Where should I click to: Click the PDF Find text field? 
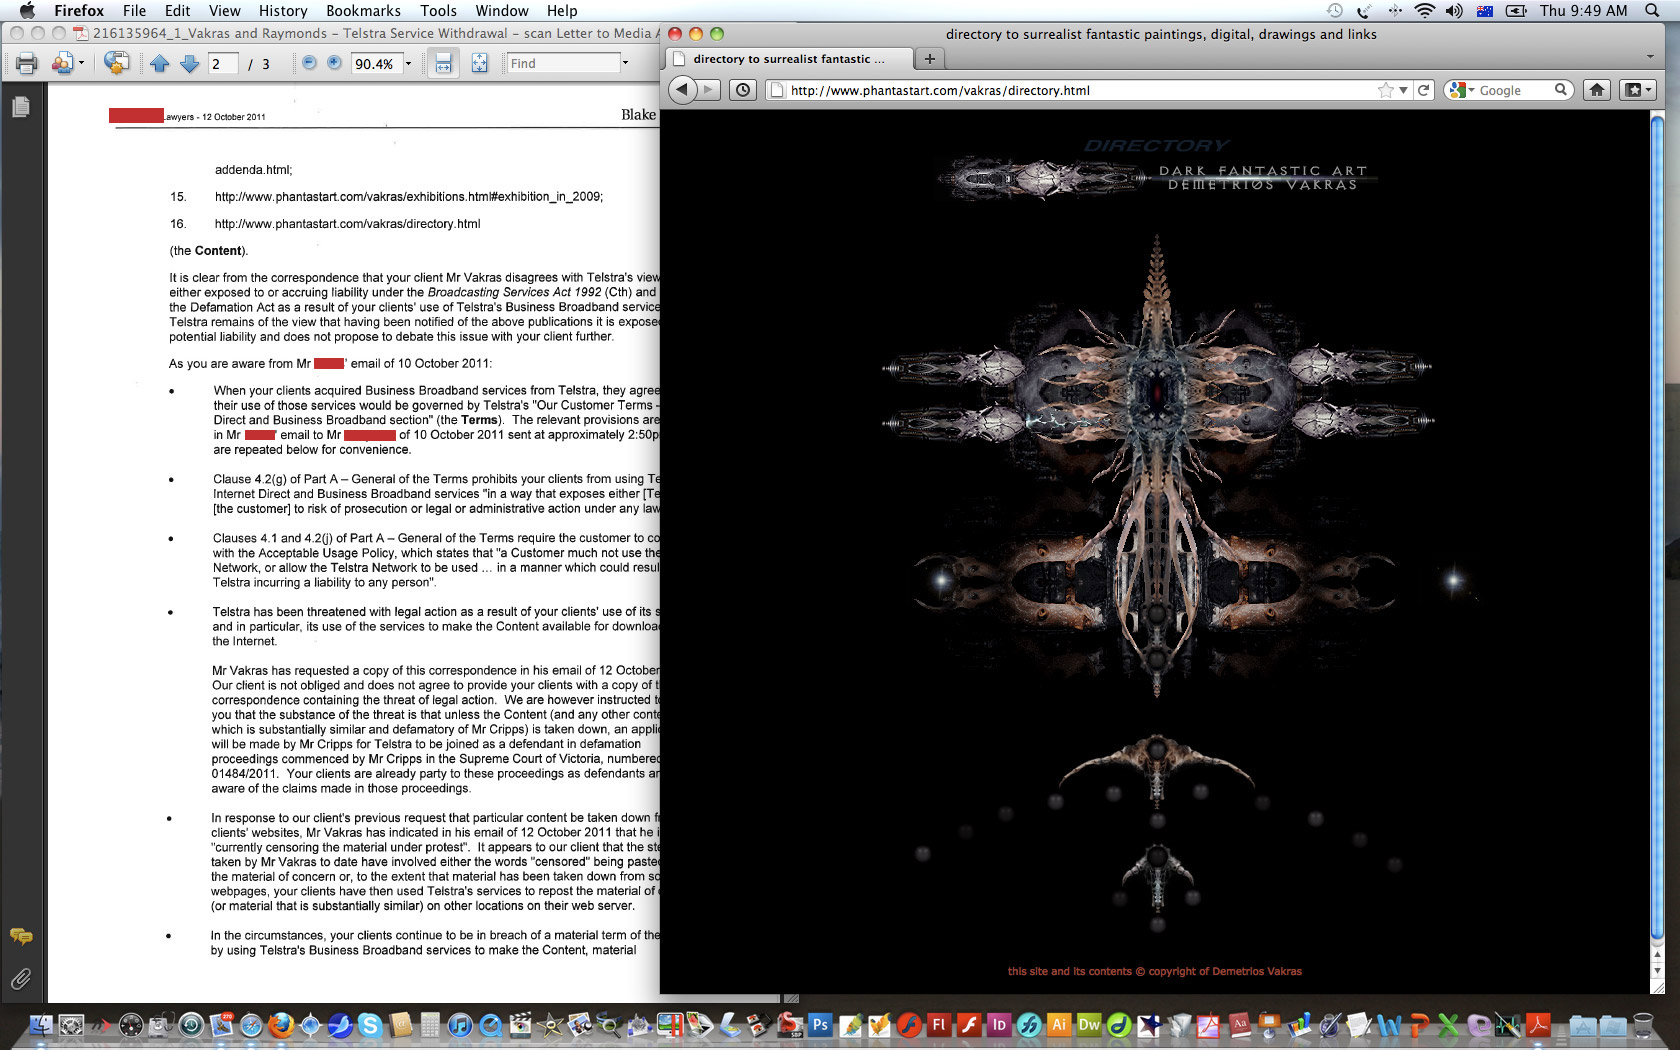(563, 63)
